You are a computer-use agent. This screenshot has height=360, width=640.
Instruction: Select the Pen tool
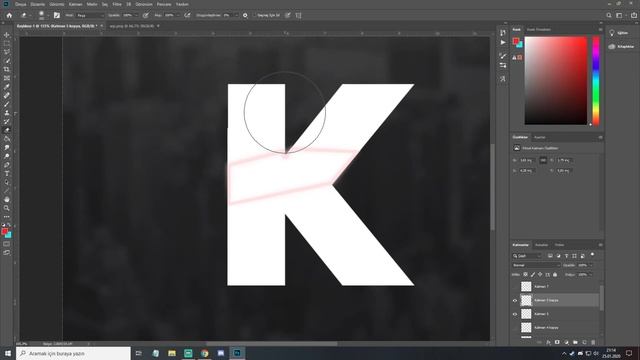(x=7, y=165)
